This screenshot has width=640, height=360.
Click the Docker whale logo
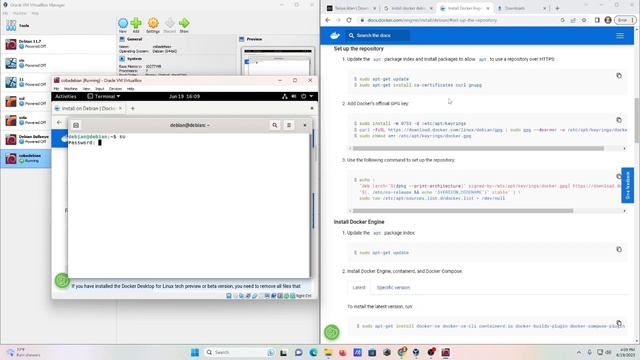tap(335, 36)
